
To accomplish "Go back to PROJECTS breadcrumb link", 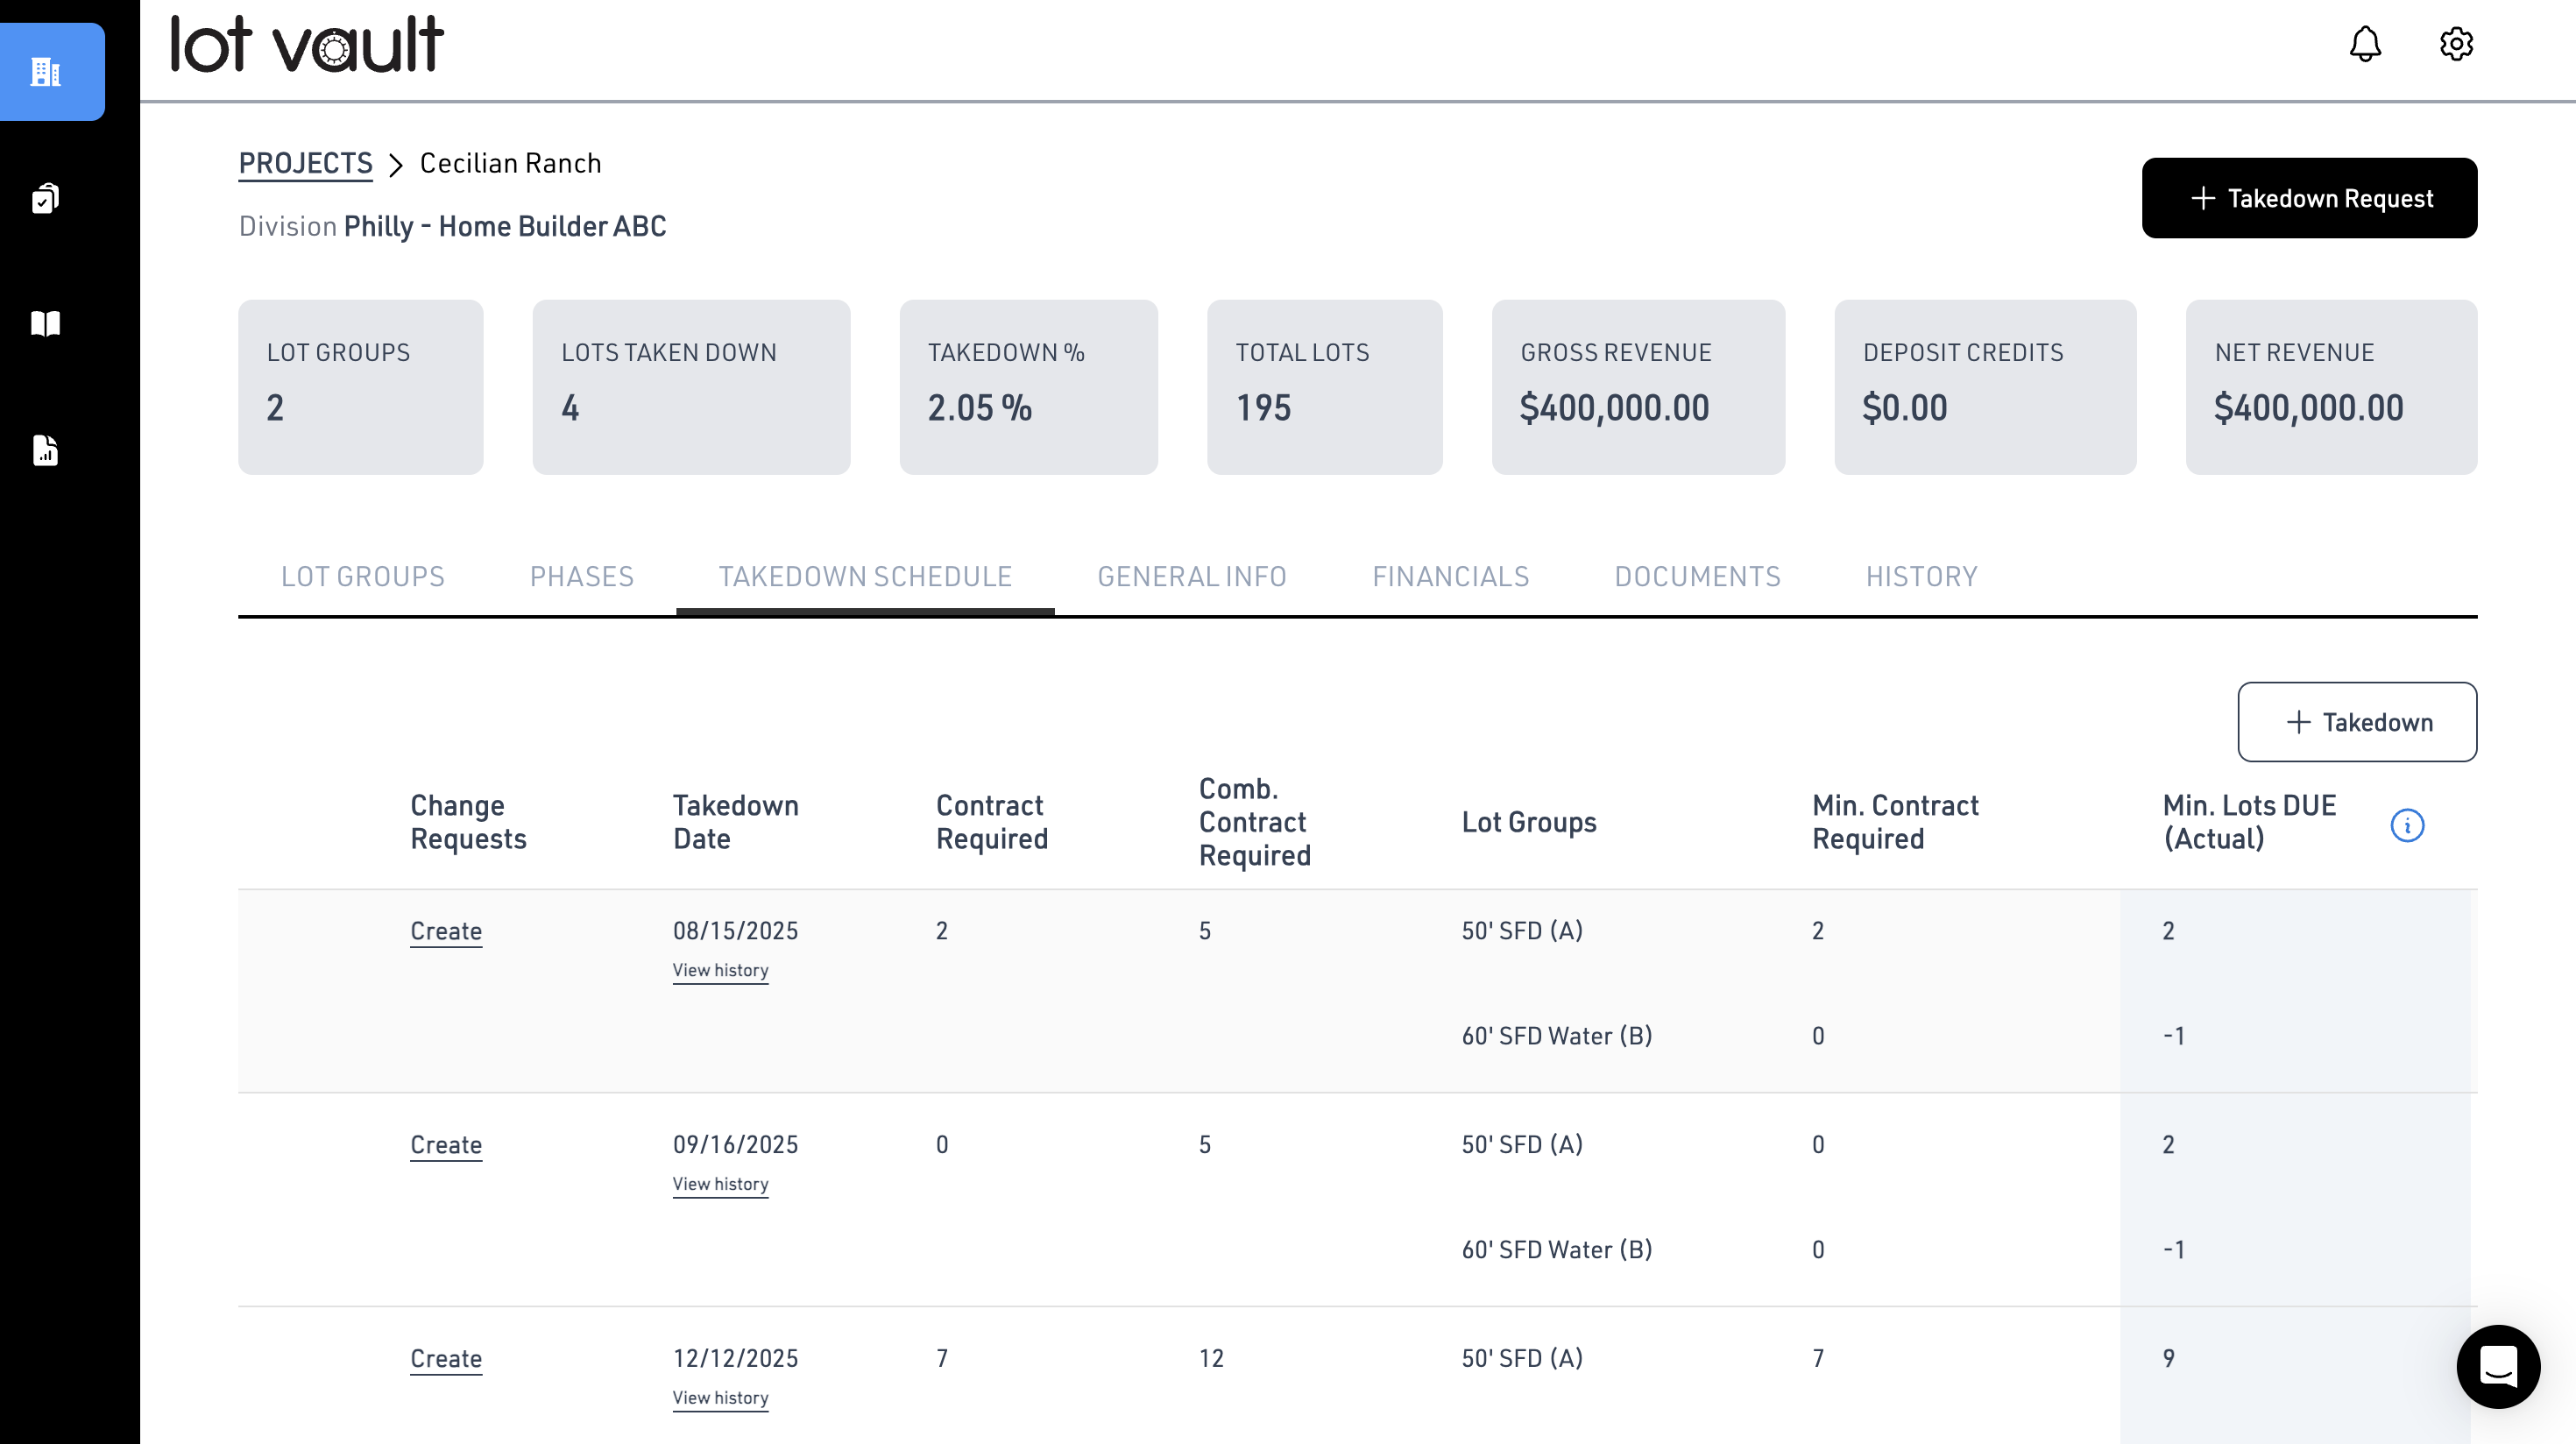I will [305, 163].
